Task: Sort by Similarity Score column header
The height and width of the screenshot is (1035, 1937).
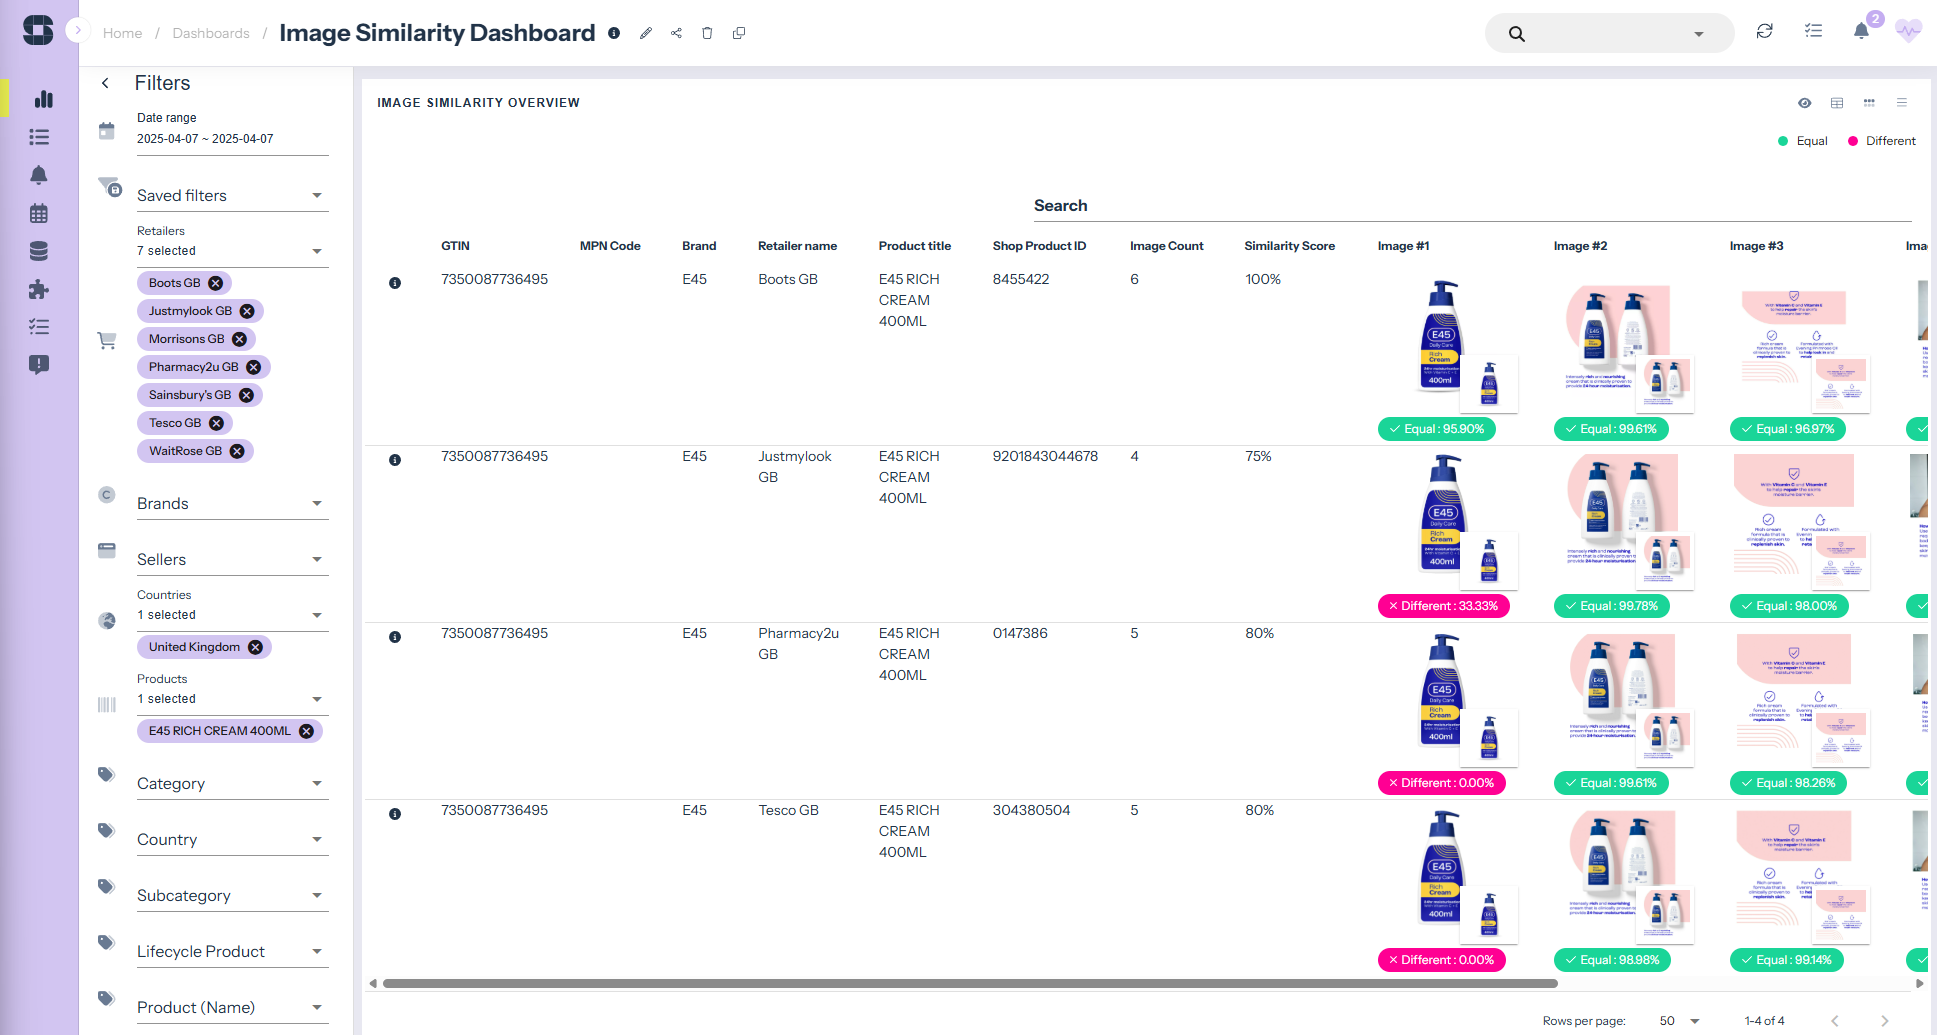Action: tap(1289, 246)
